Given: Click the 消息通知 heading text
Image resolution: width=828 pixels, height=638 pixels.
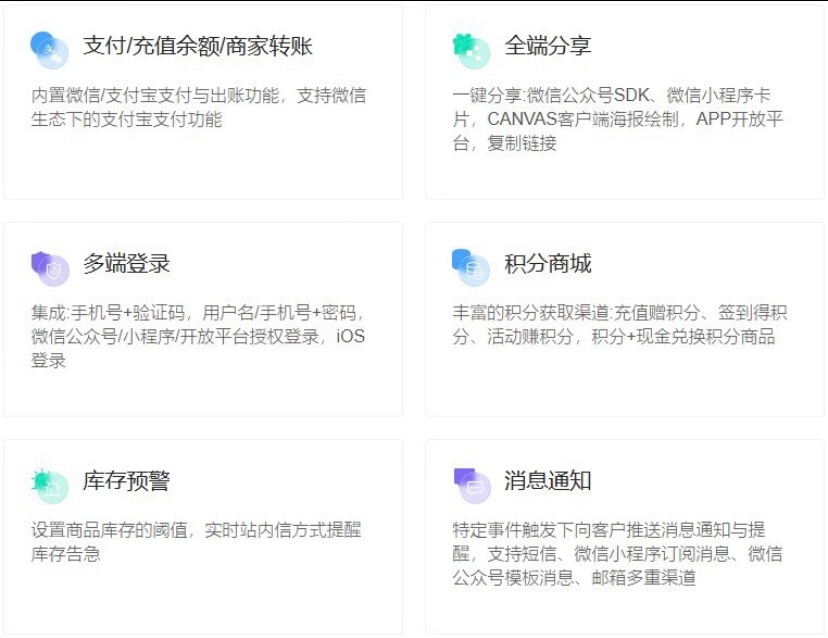Looking at the screenshot, I should click(x=548, y=481).
